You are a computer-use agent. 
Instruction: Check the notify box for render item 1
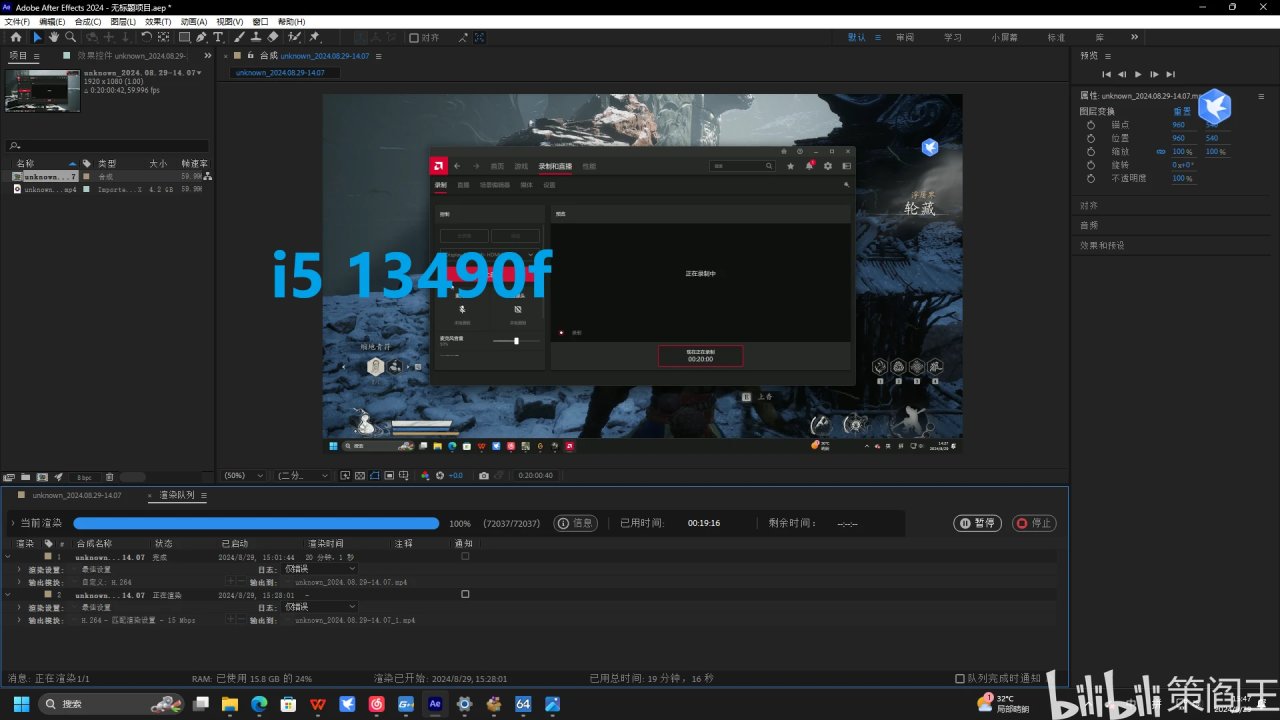(x=465, y=556)
